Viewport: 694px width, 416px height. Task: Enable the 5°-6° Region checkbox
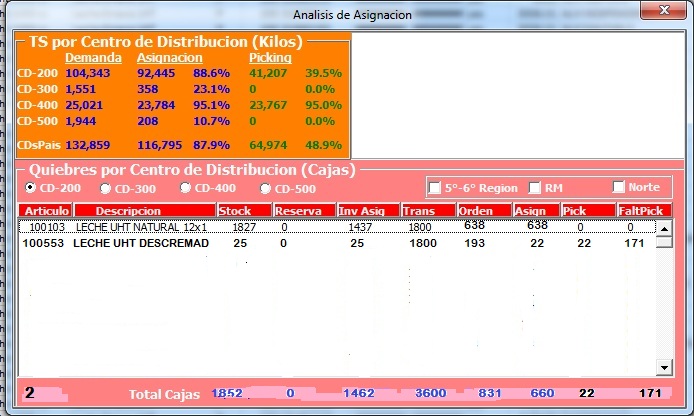tap(435, 188)
